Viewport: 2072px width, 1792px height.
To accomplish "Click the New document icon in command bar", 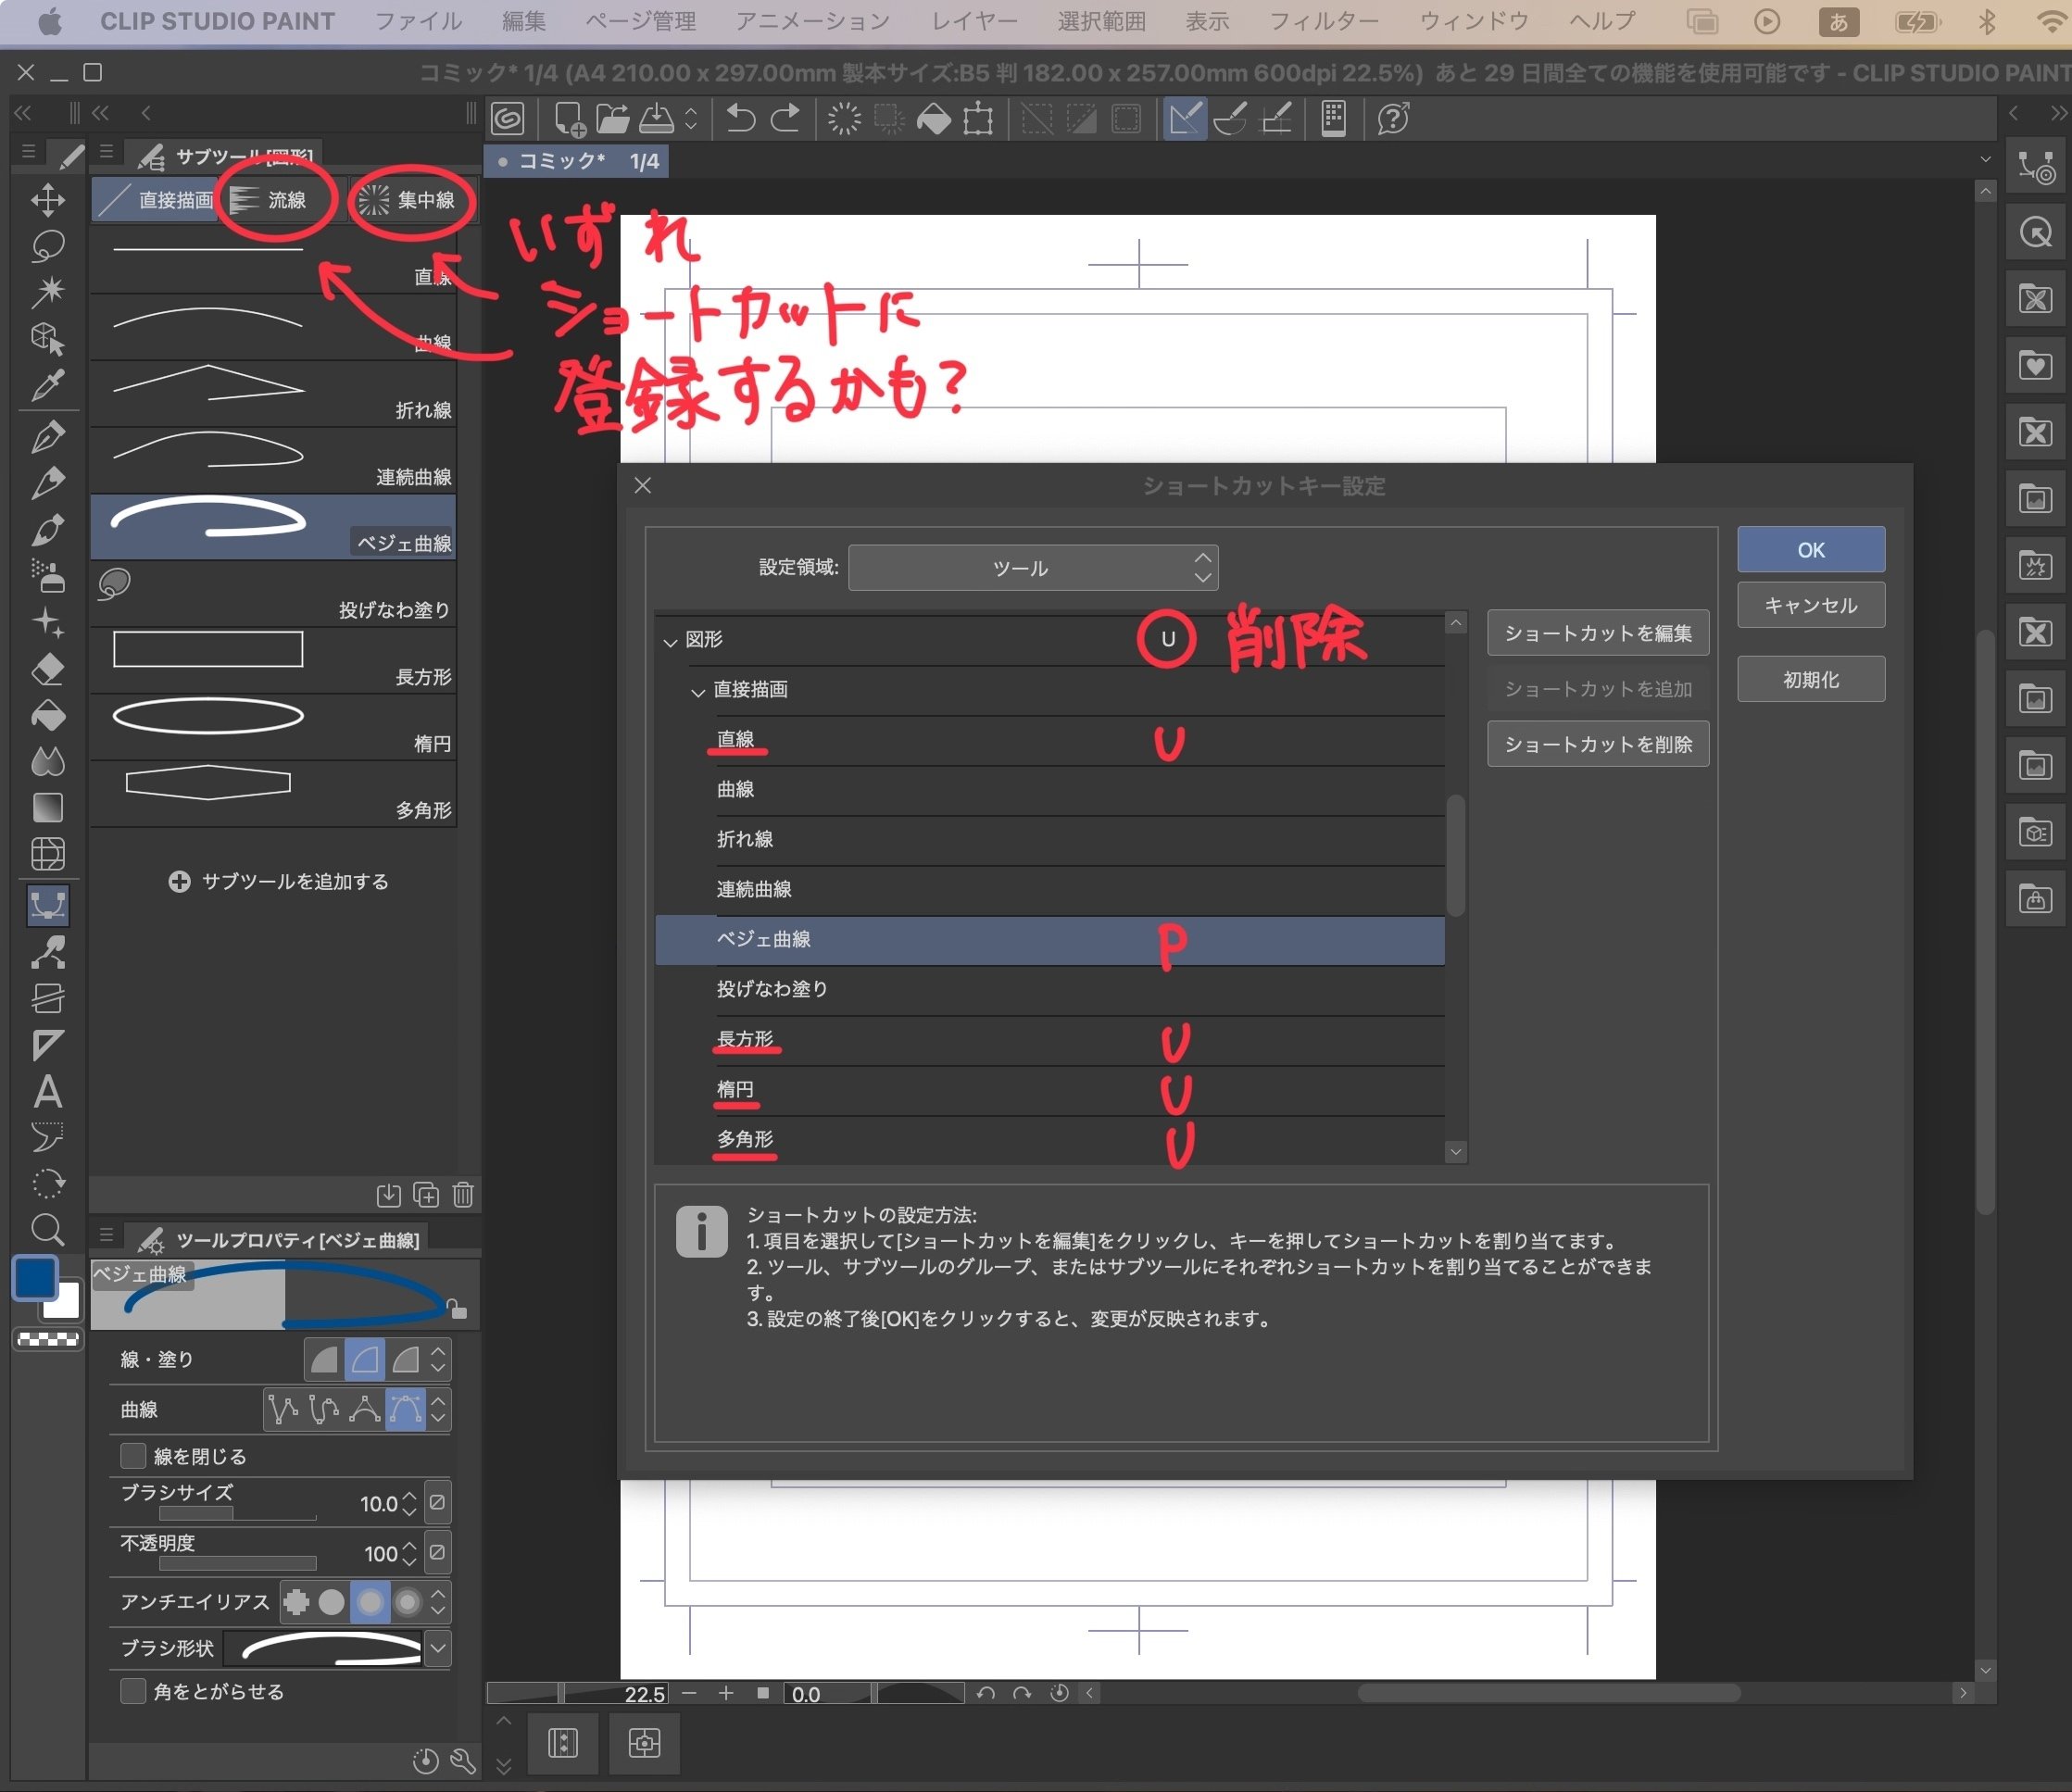I will coord(569,119).
